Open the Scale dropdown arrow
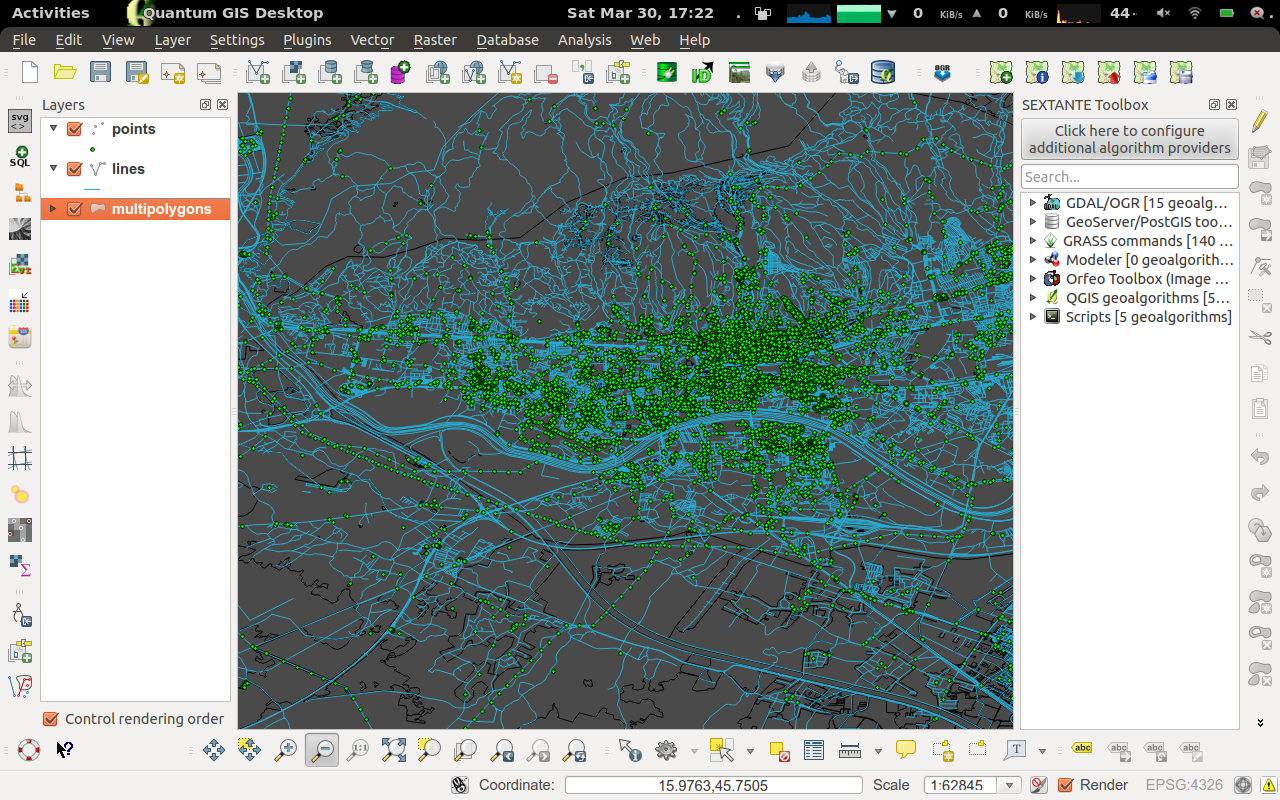The width and height of the screenshot is (1280, 800). coord(1011,785)
